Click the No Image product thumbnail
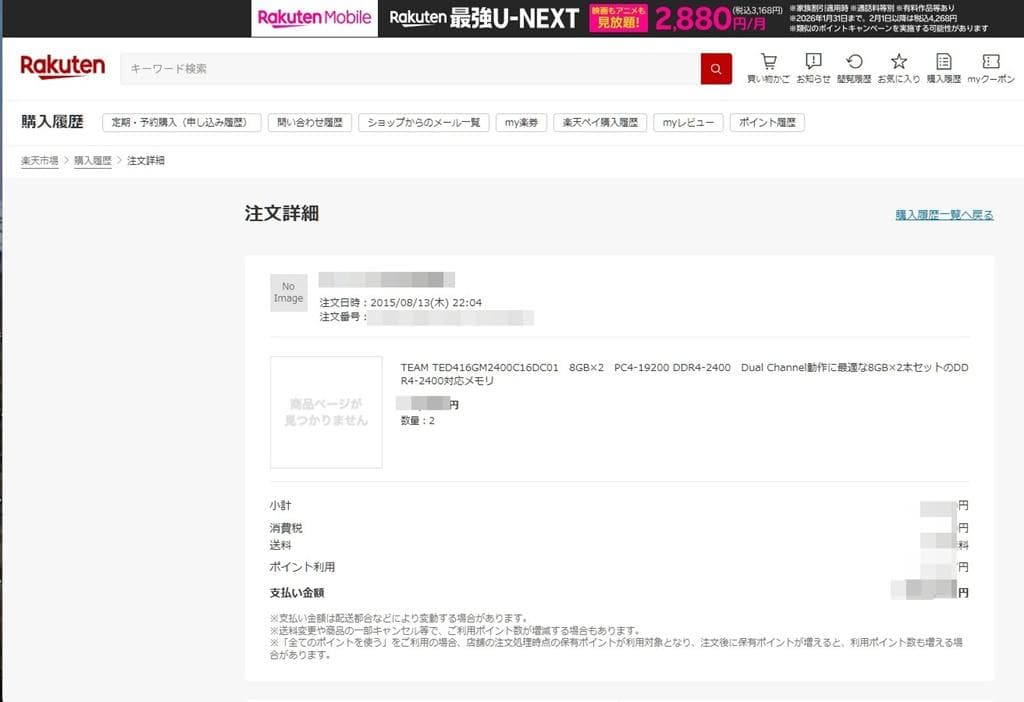Screen dimensions: 1024x702 [x=288, y=292]
